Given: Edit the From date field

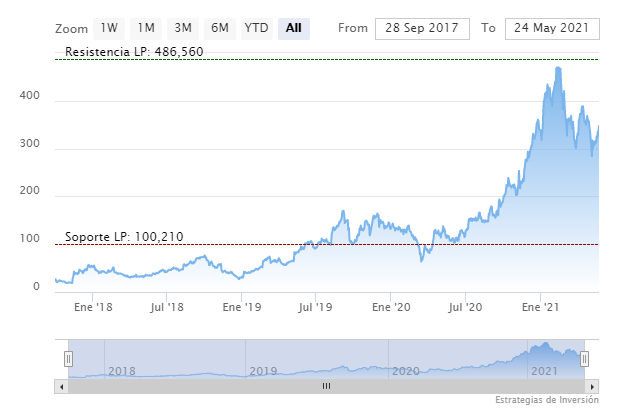Looking at the screenshot, I should click(x=422, y=28).
